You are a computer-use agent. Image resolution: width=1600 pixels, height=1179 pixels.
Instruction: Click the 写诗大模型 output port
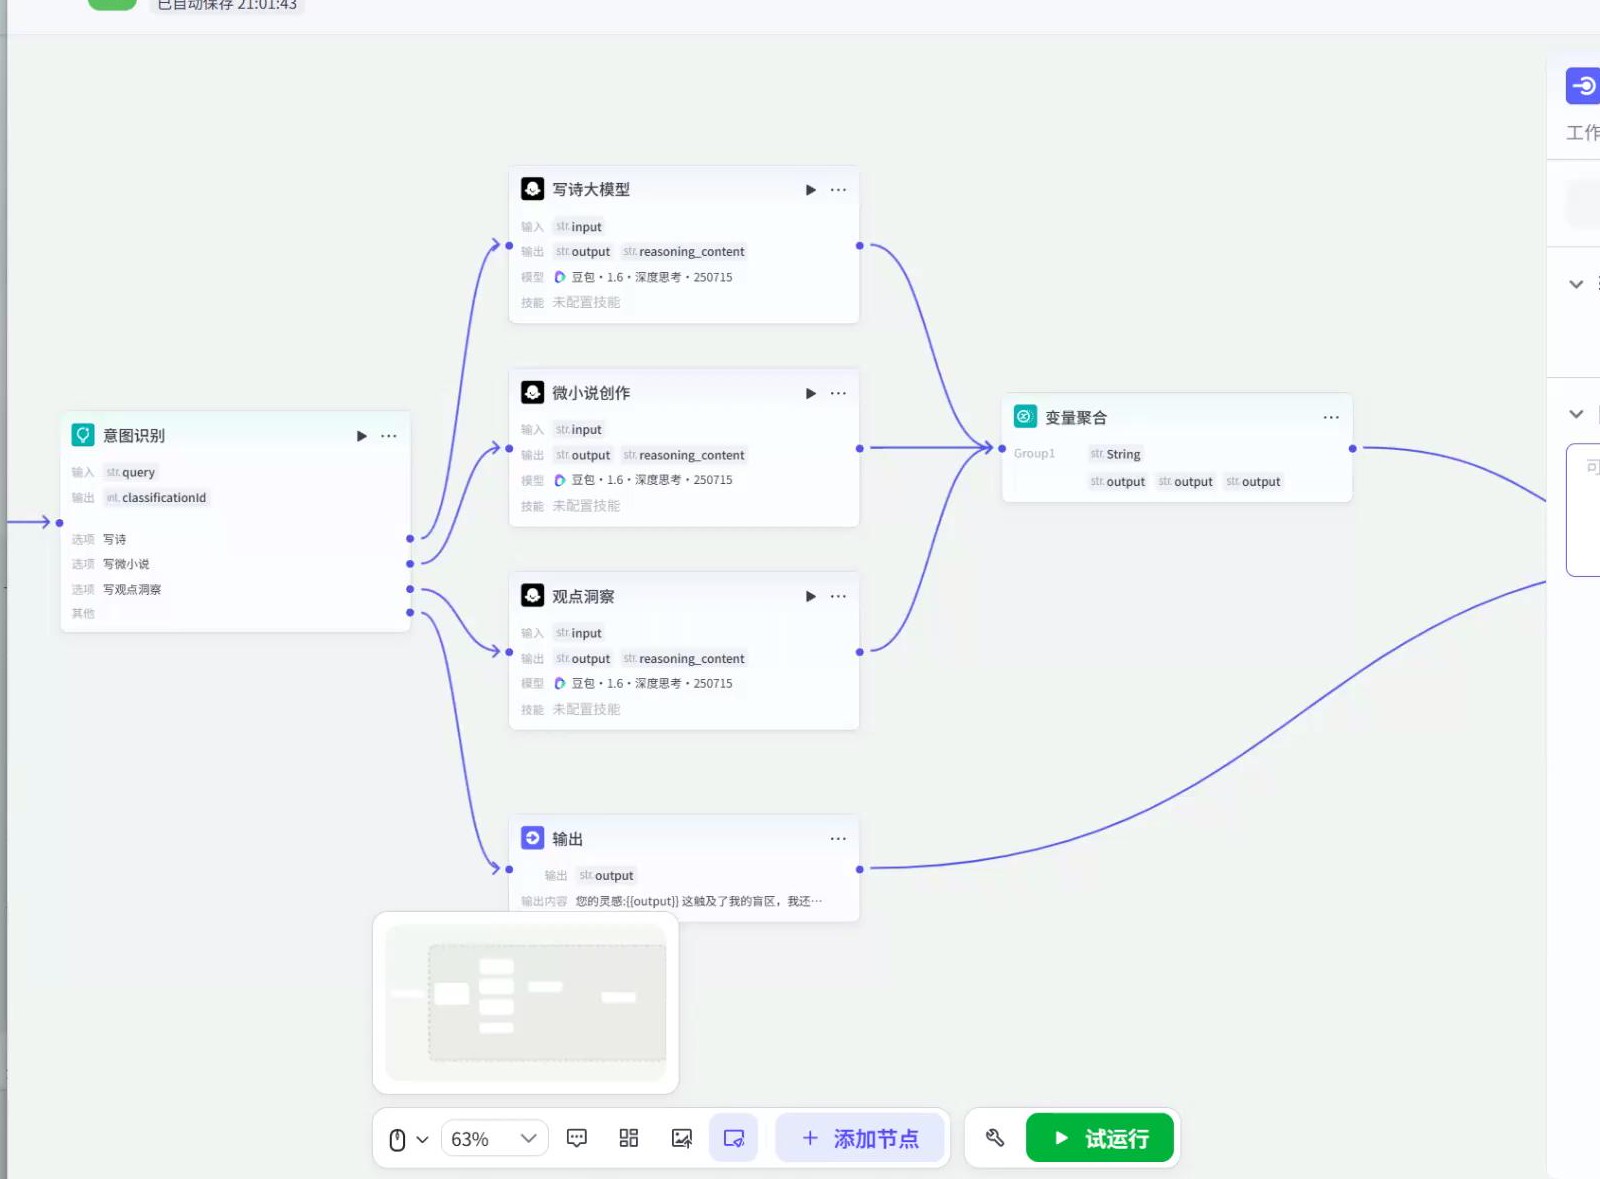pos(860,246)
